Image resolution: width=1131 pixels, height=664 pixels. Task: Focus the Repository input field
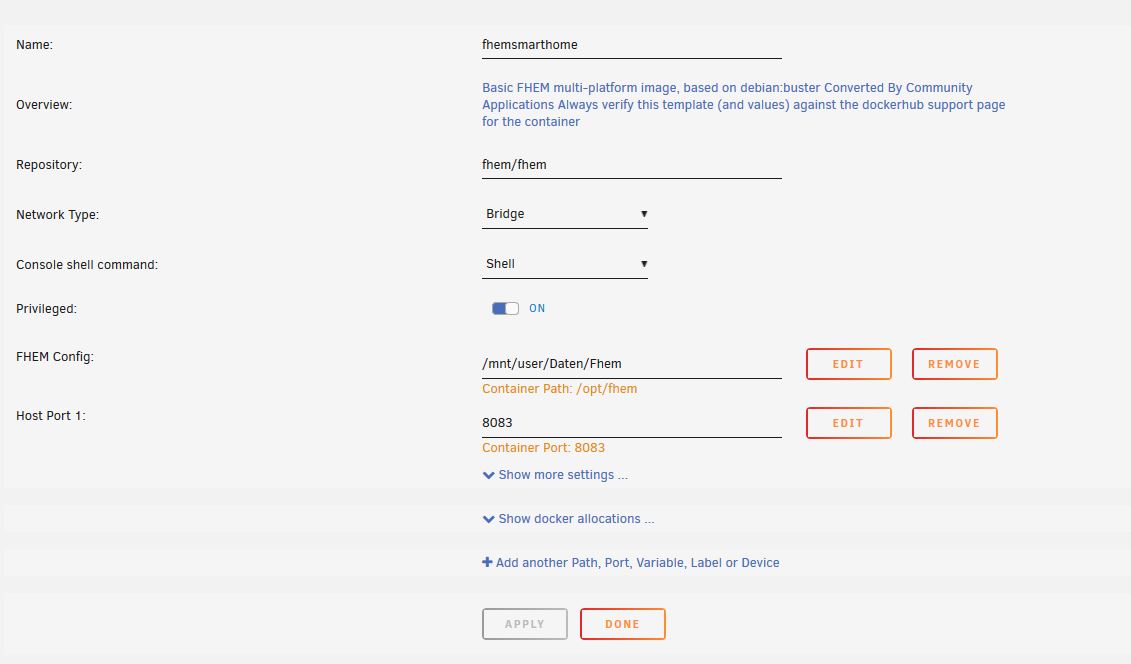[x=632, y=165]
